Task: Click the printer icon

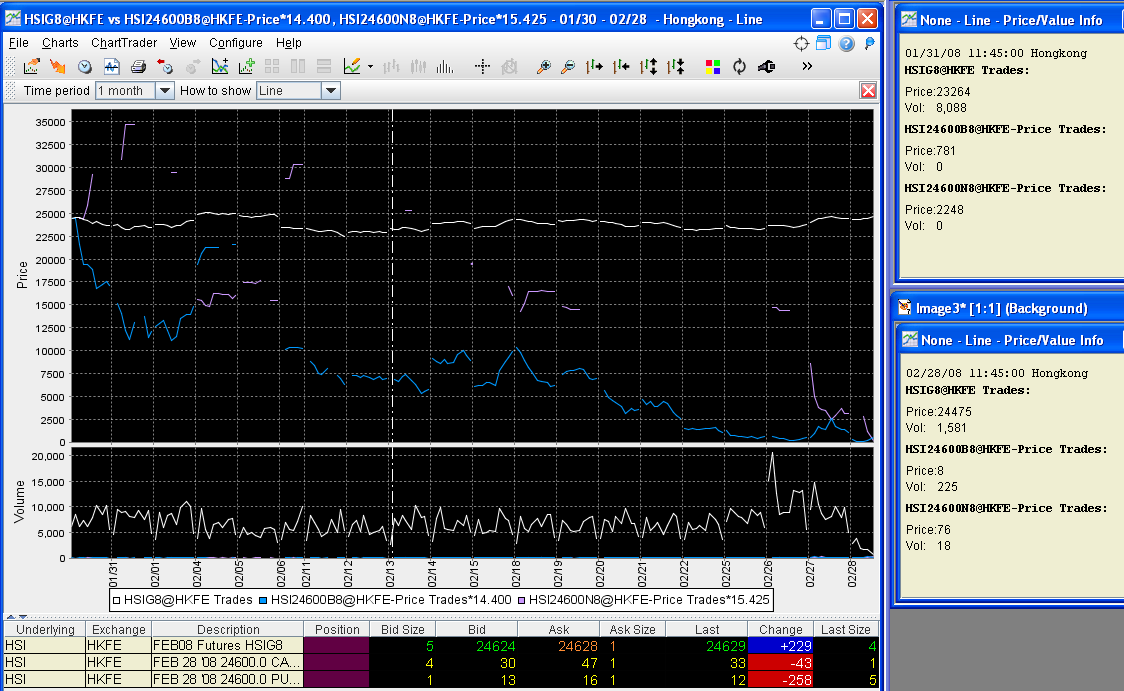Action: 138,67
